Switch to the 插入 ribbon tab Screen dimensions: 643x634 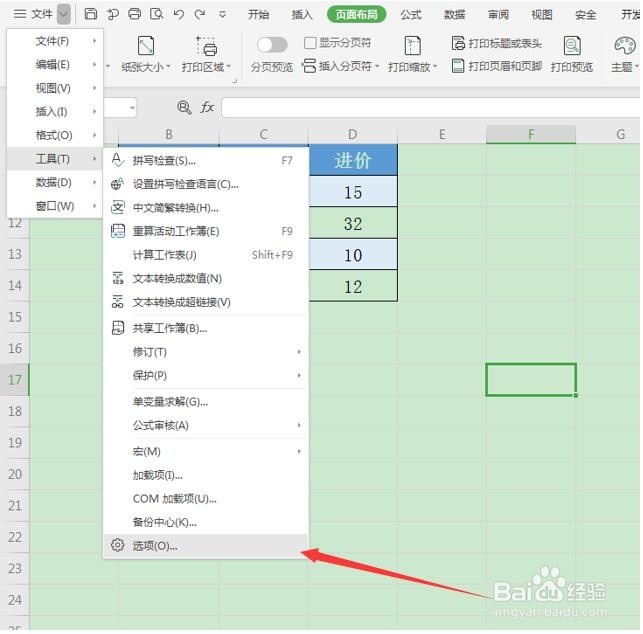click(x=302, y=15)
